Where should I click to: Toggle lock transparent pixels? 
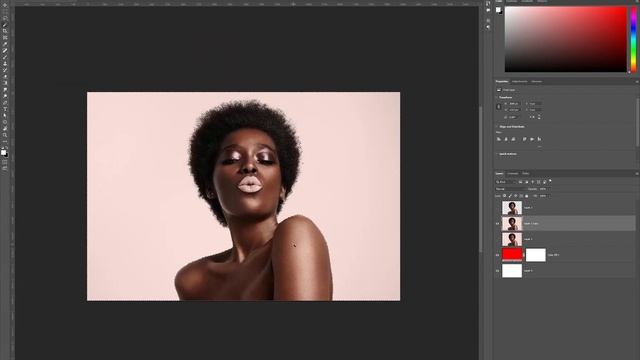coord(504,196)
